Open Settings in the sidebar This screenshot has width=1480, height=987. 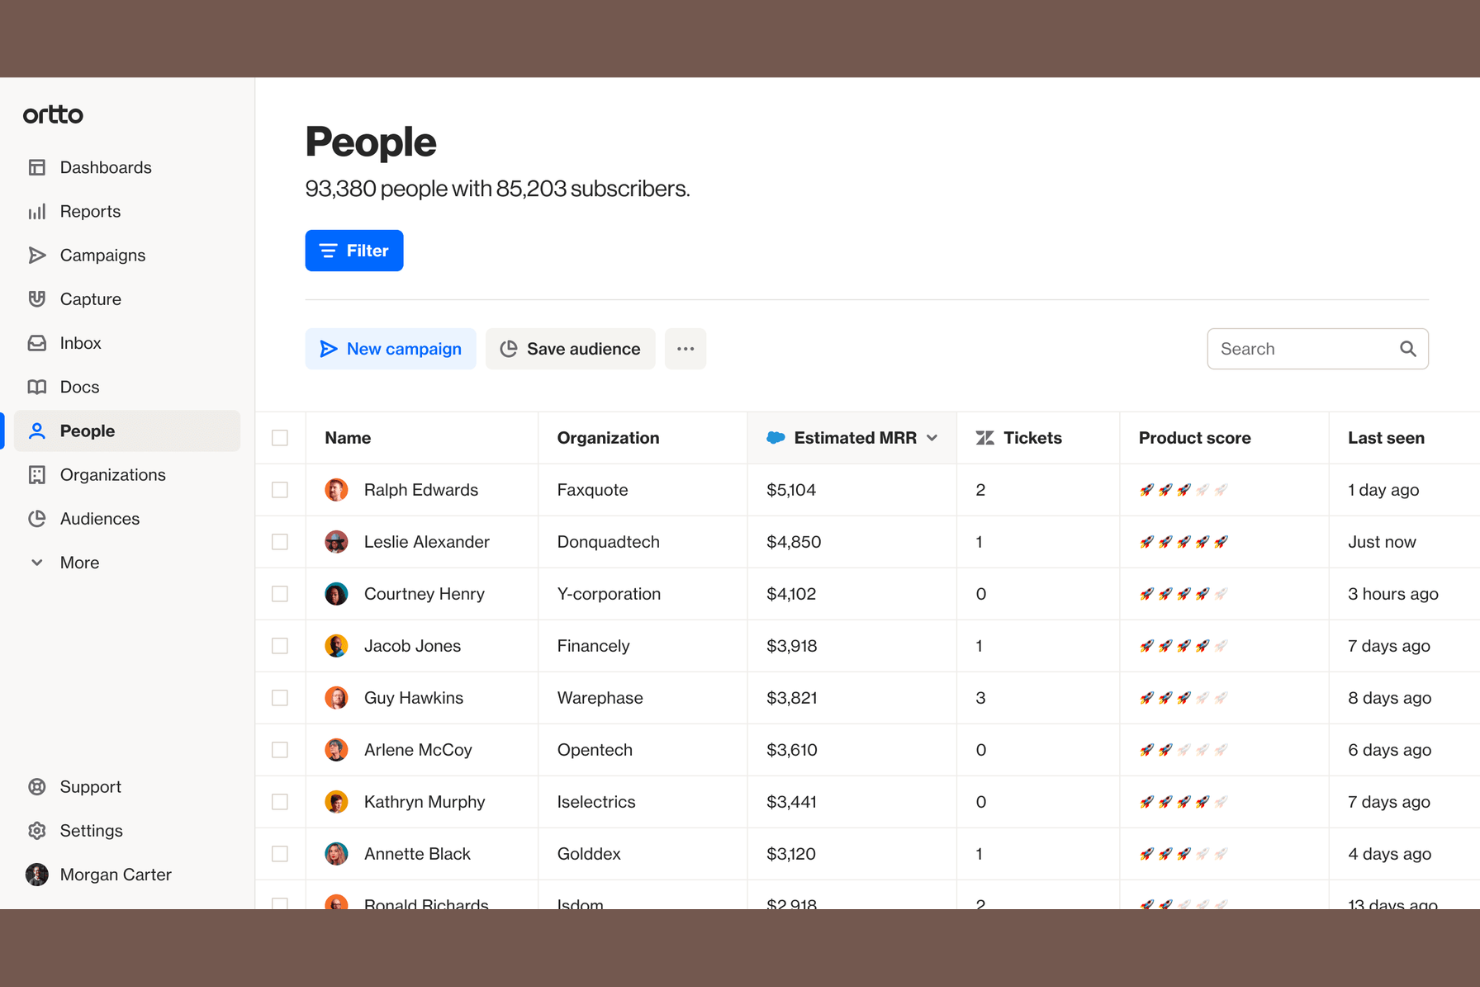point(127,831)
